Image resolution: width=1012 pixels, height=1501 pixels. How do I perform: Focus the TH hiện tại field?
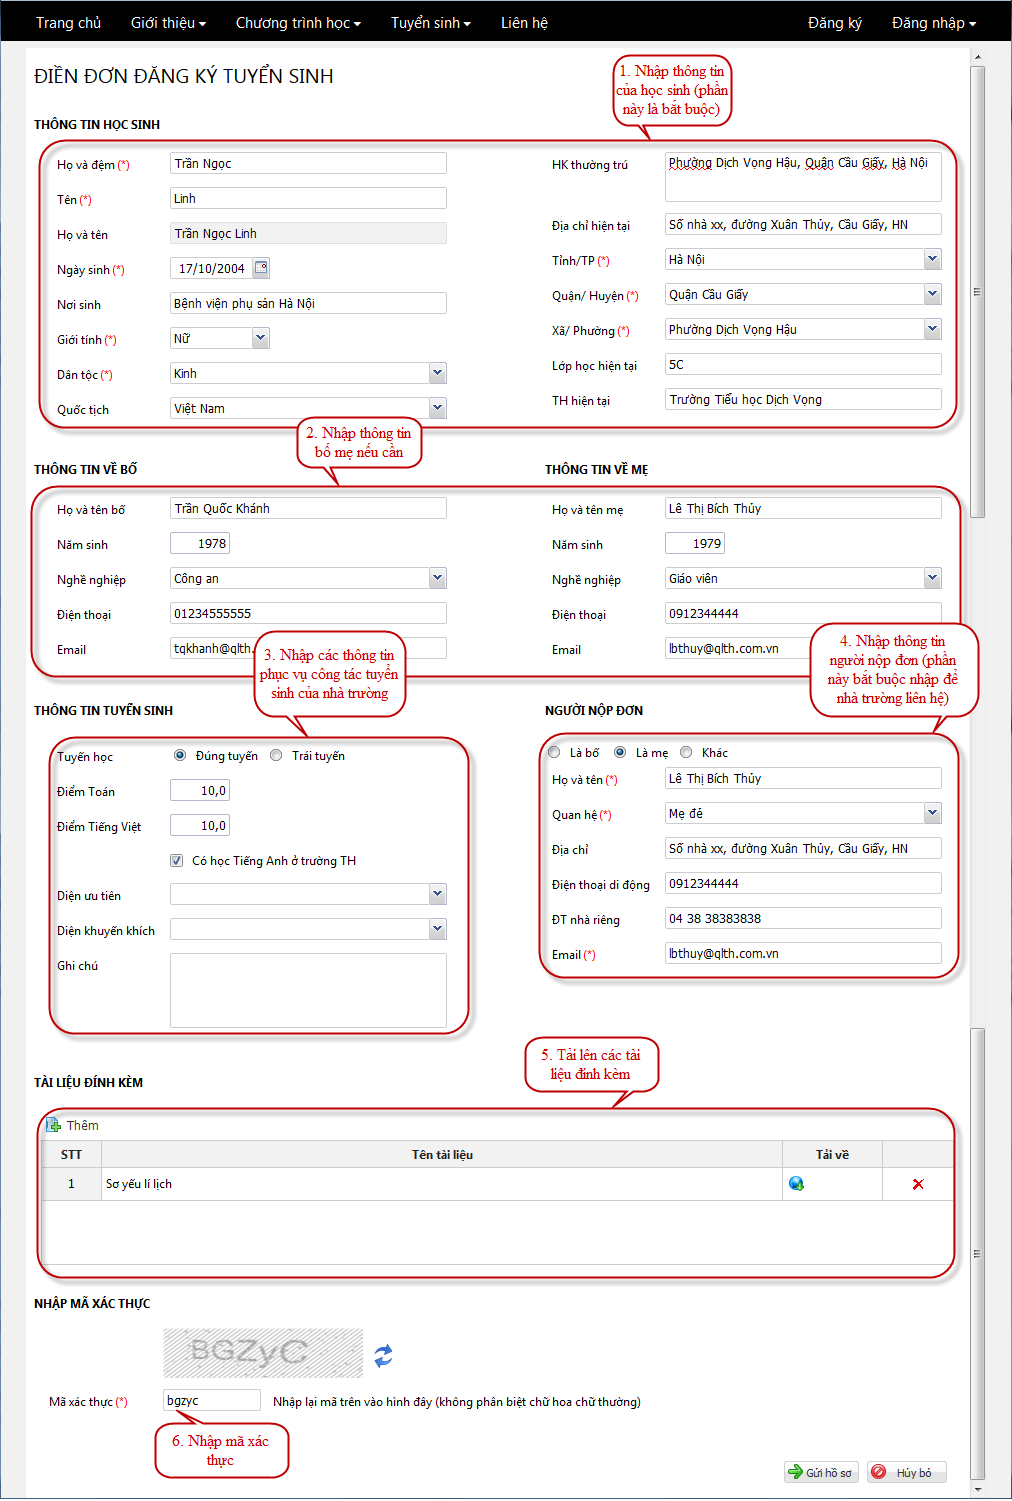(803, 399)
